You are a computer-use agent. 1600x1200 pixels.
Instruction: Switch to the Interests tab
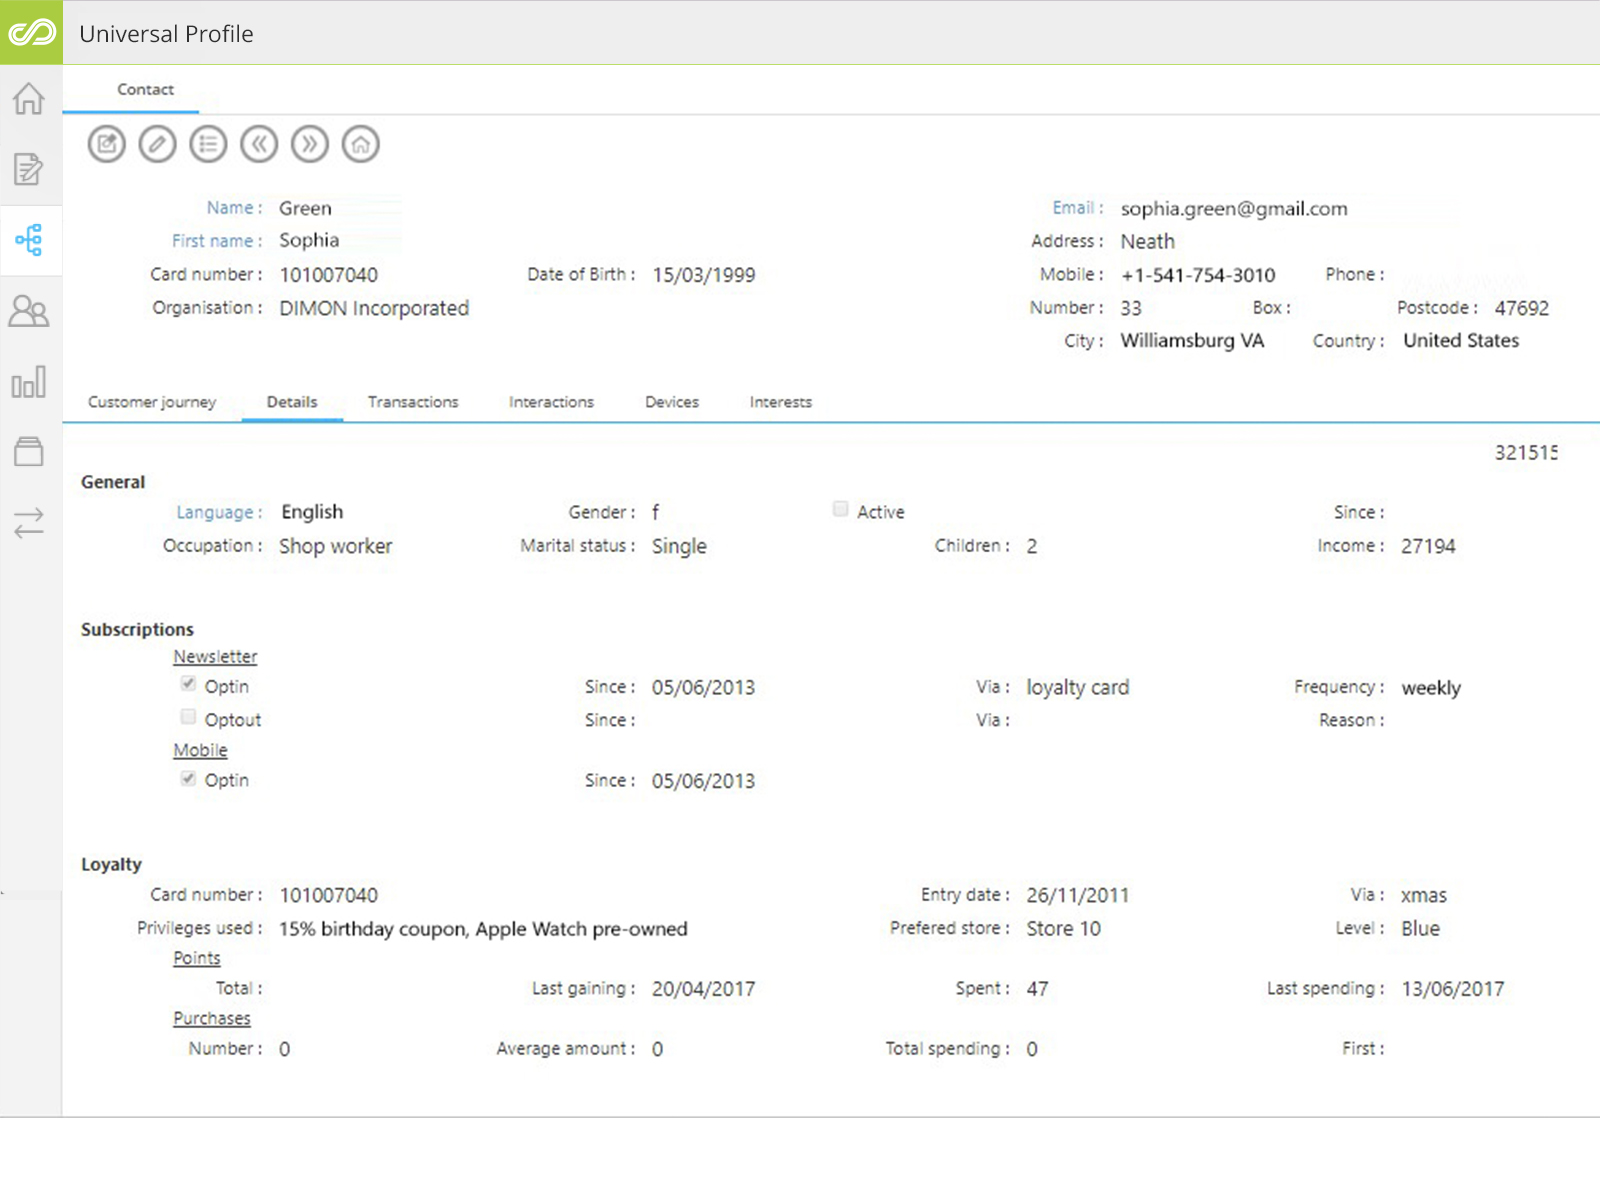[x=781, y=402]
